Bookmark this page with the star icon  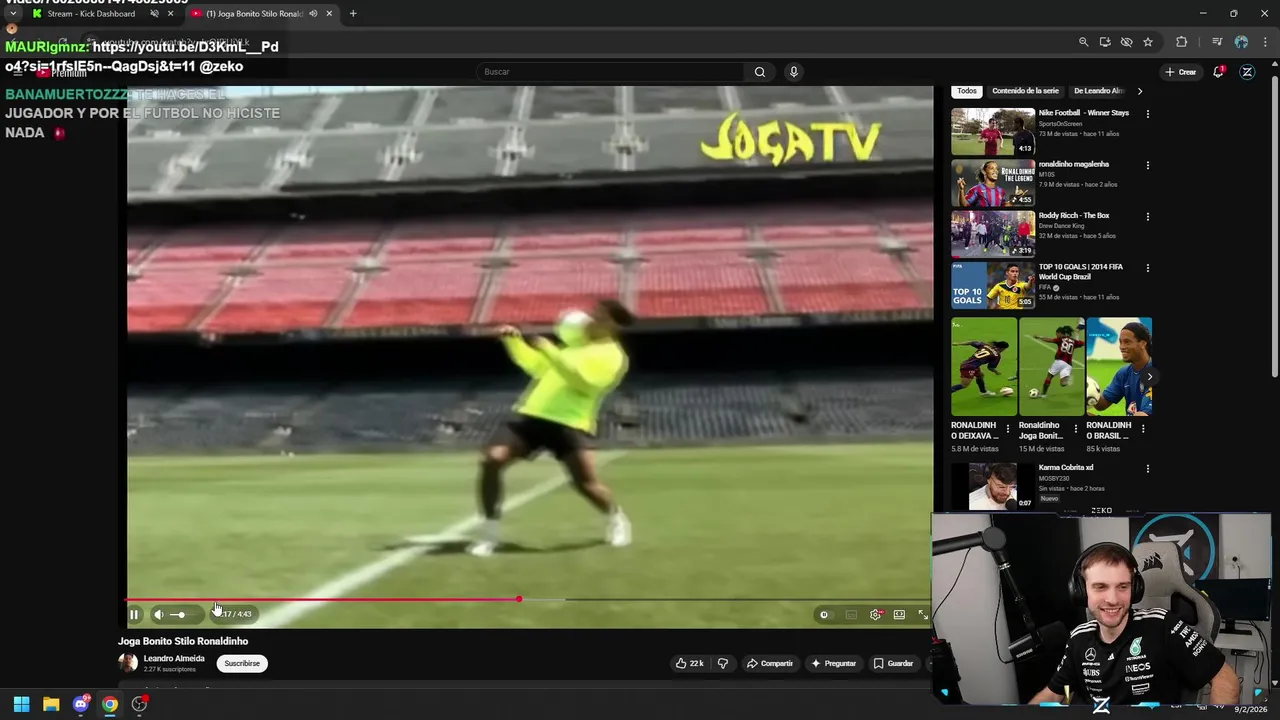(1148, 42)
